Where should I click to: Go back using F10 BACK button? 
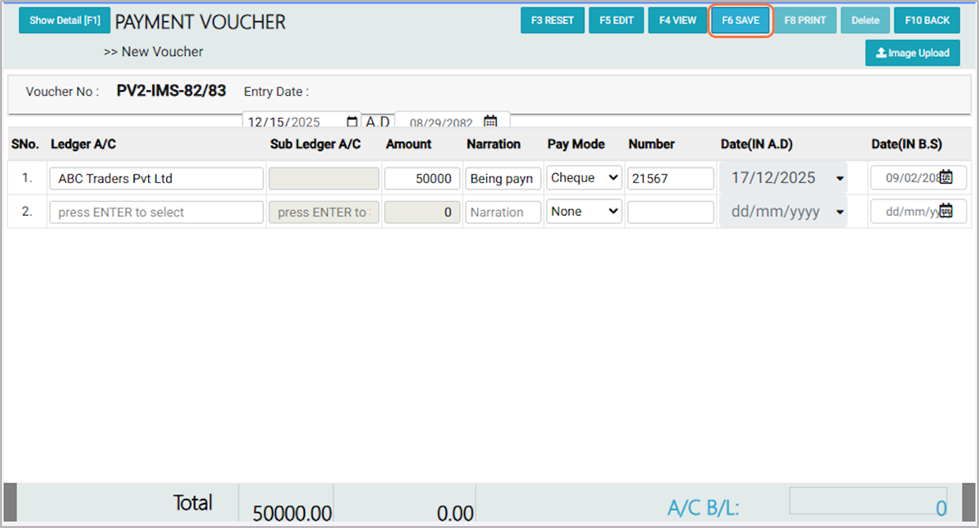pyautogui.click(x=926, y=20)
